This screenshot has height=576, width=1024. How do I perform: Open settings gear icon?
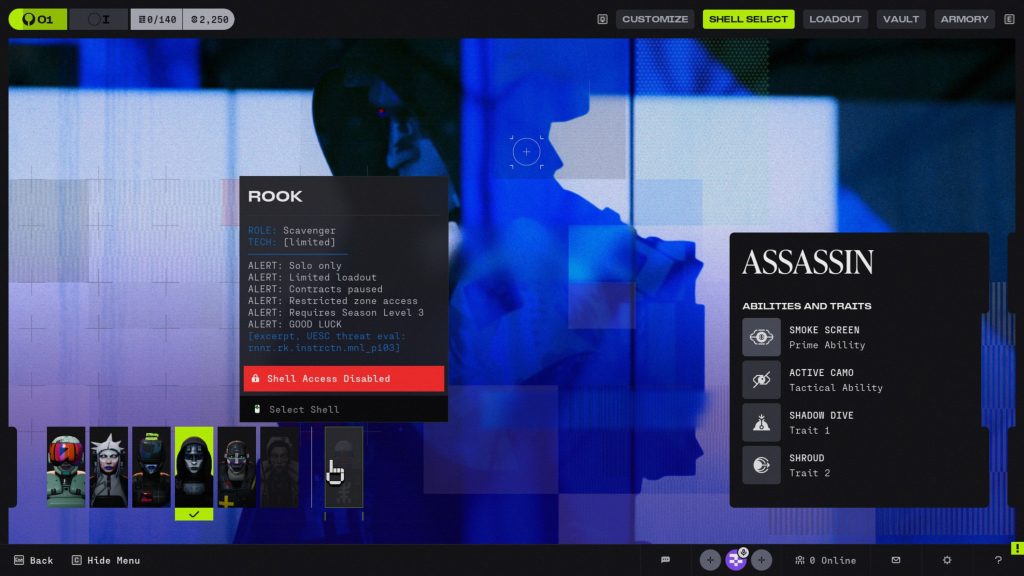click(x=947, y=560)
